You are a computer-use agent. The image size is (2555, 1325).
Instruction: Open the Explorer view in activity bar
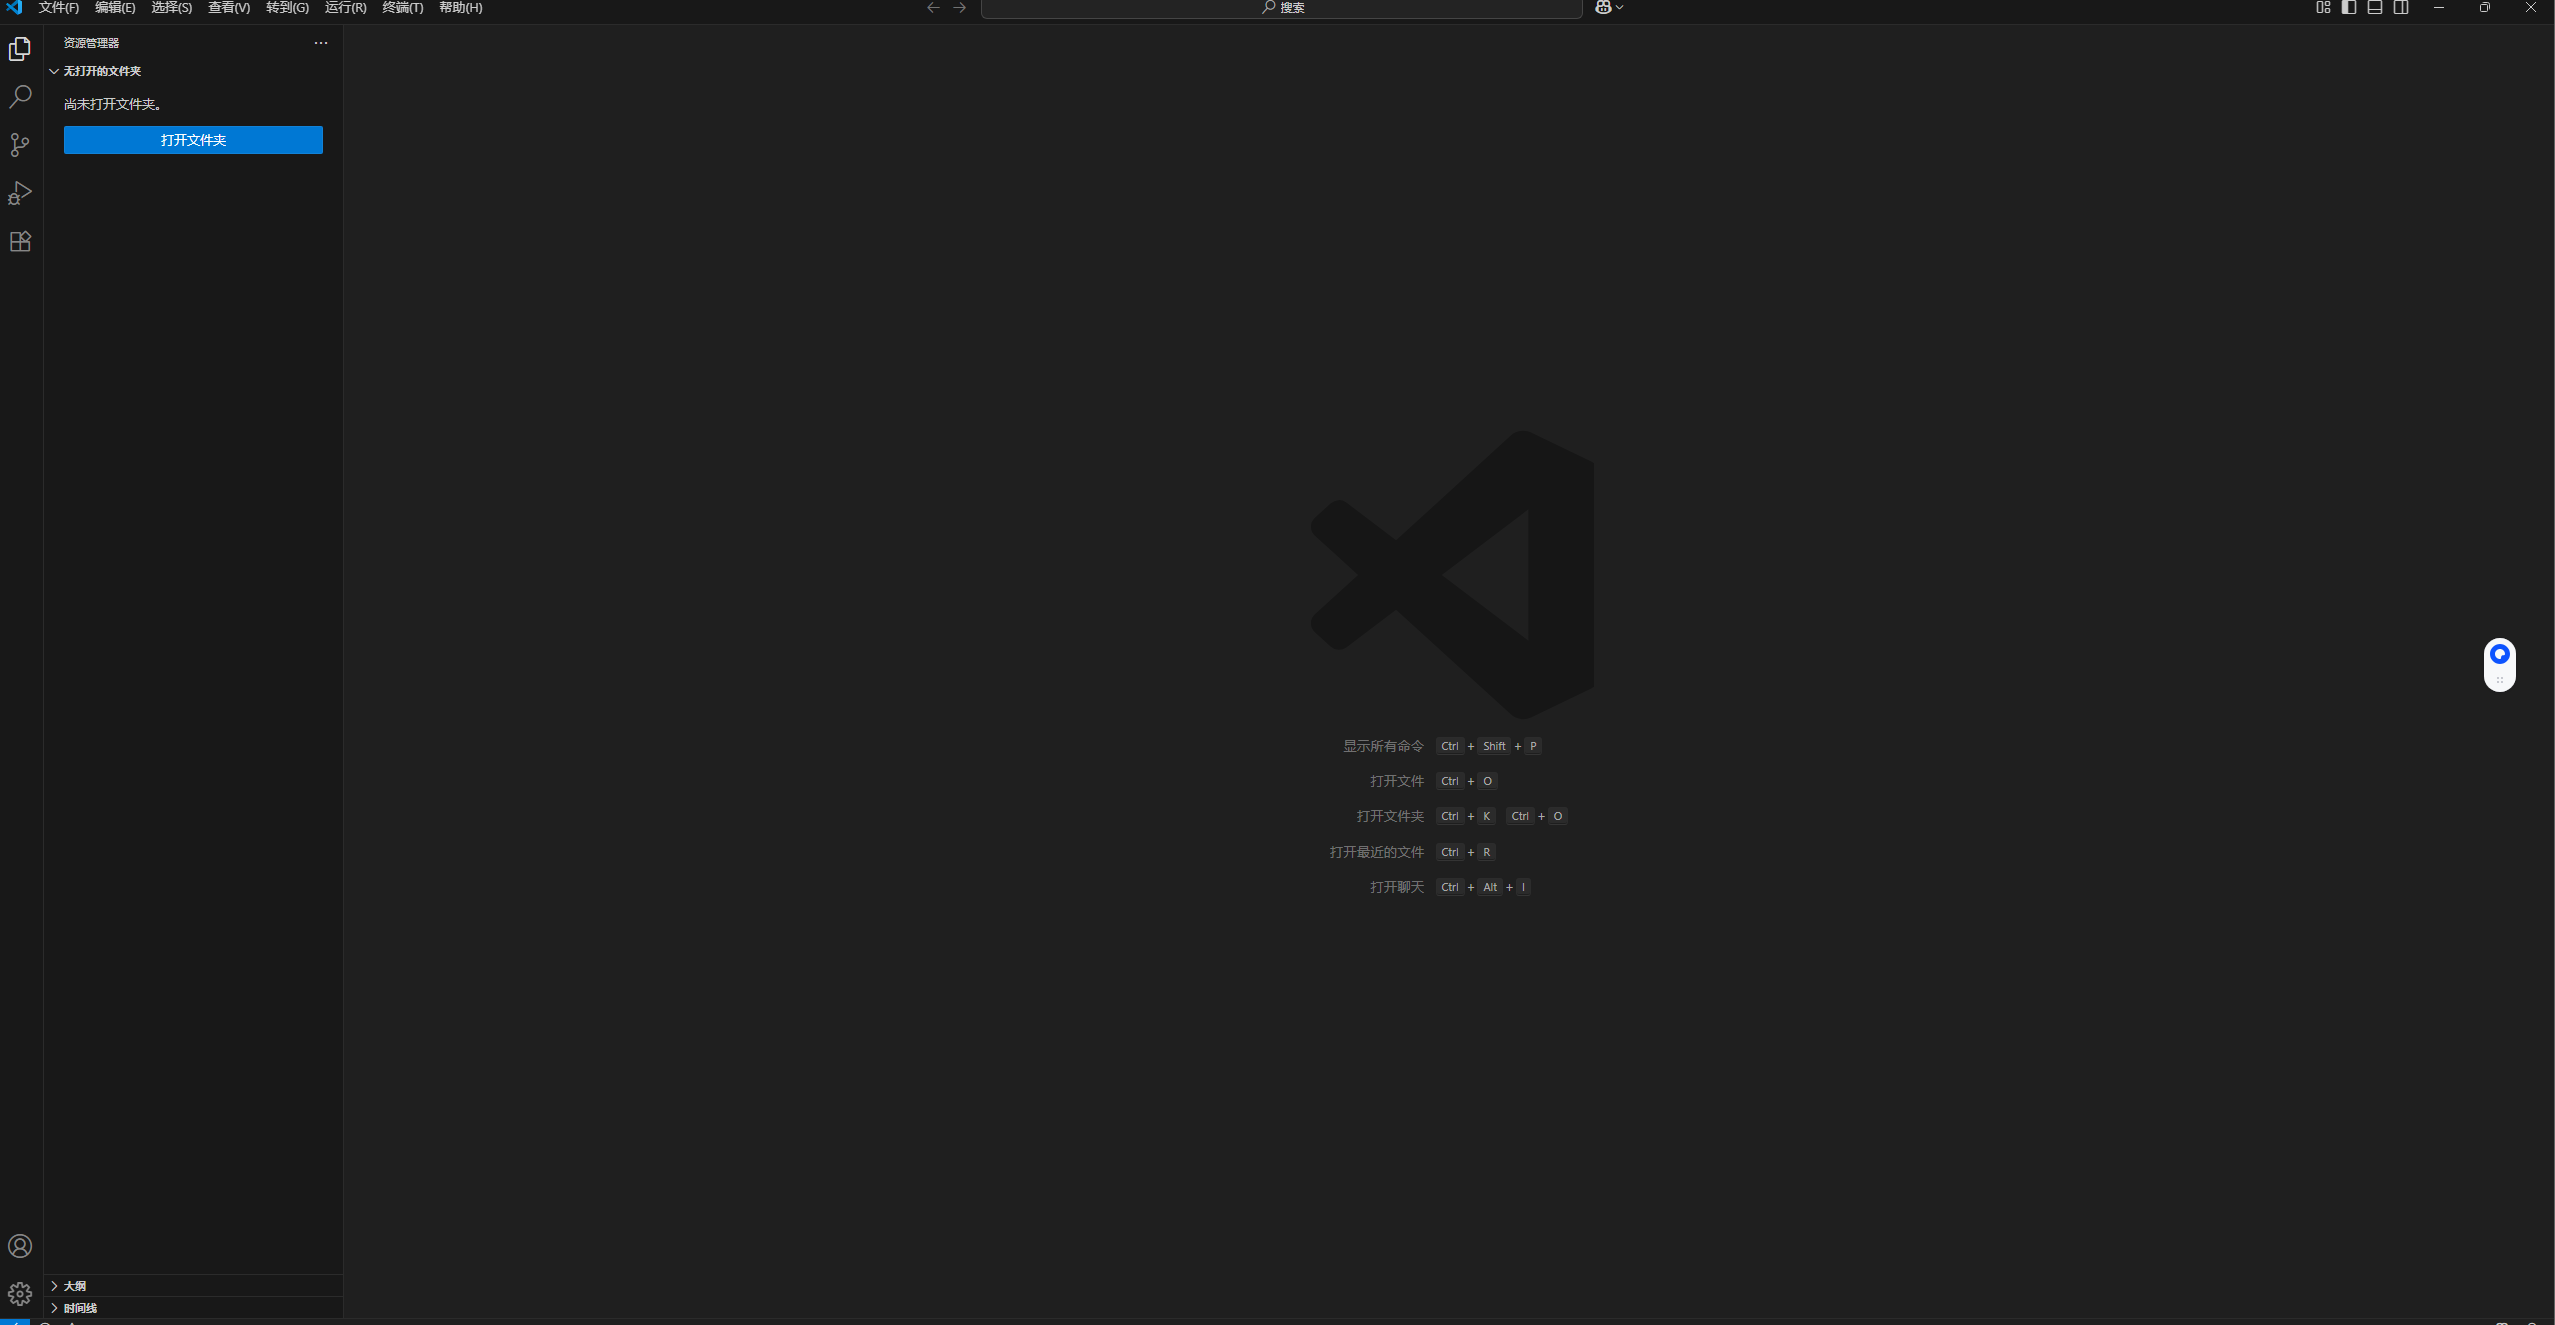20,48
